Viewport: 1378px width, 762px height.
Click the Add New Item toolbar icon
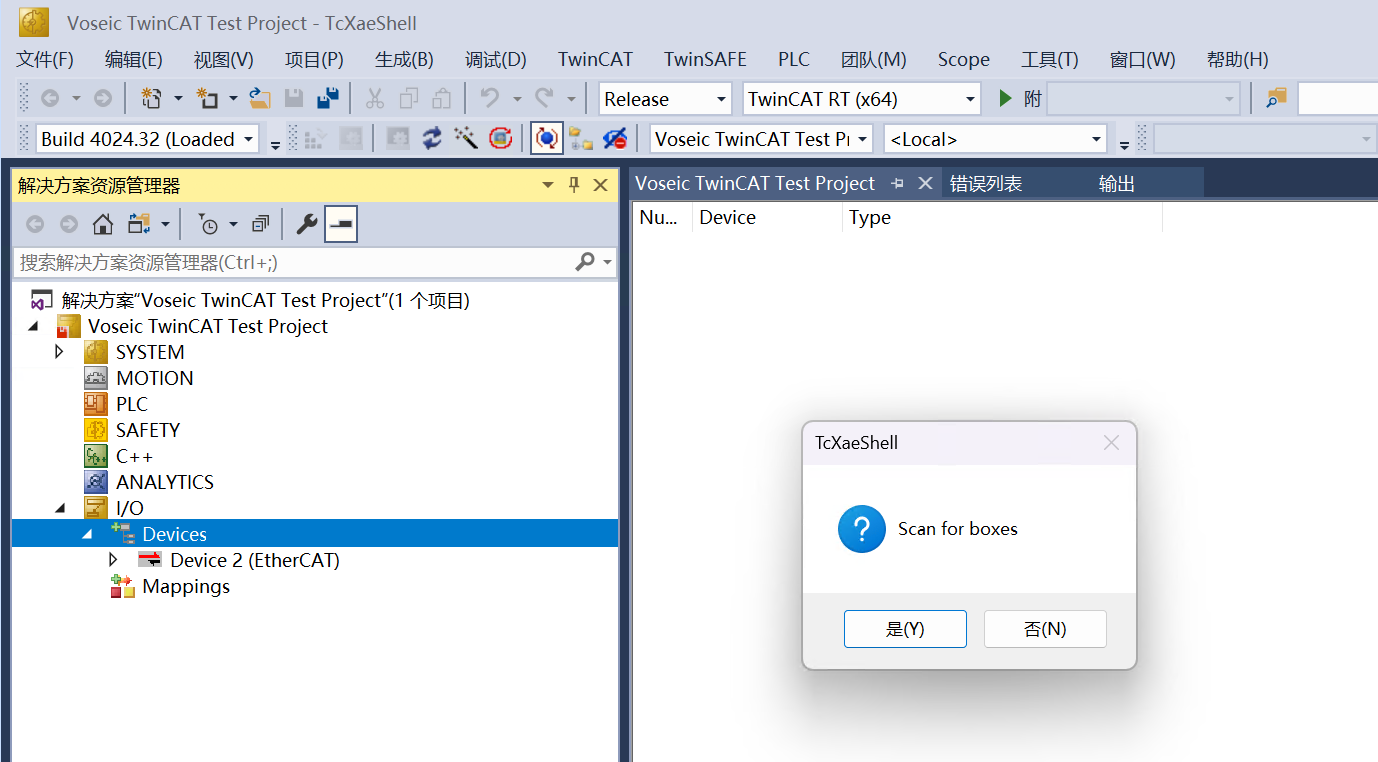(207, 98)
